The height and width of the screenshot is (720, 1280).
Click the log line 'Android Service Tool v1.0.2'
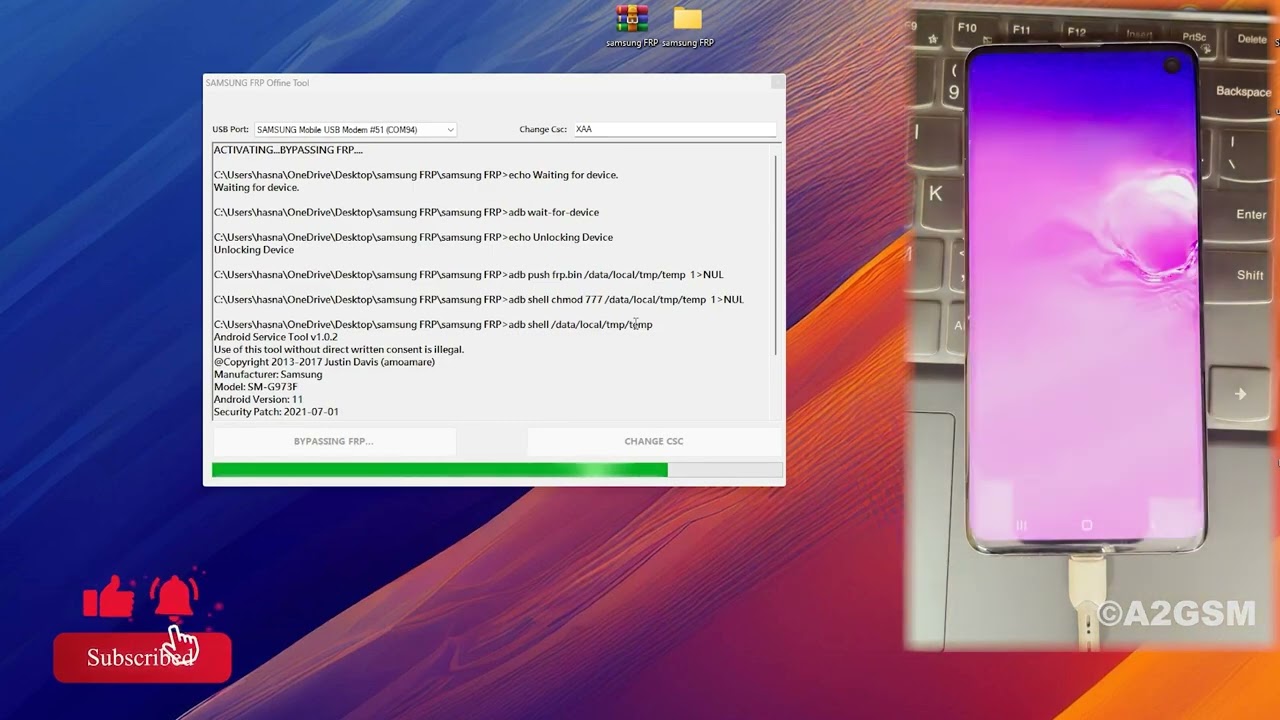coord(276,337)
